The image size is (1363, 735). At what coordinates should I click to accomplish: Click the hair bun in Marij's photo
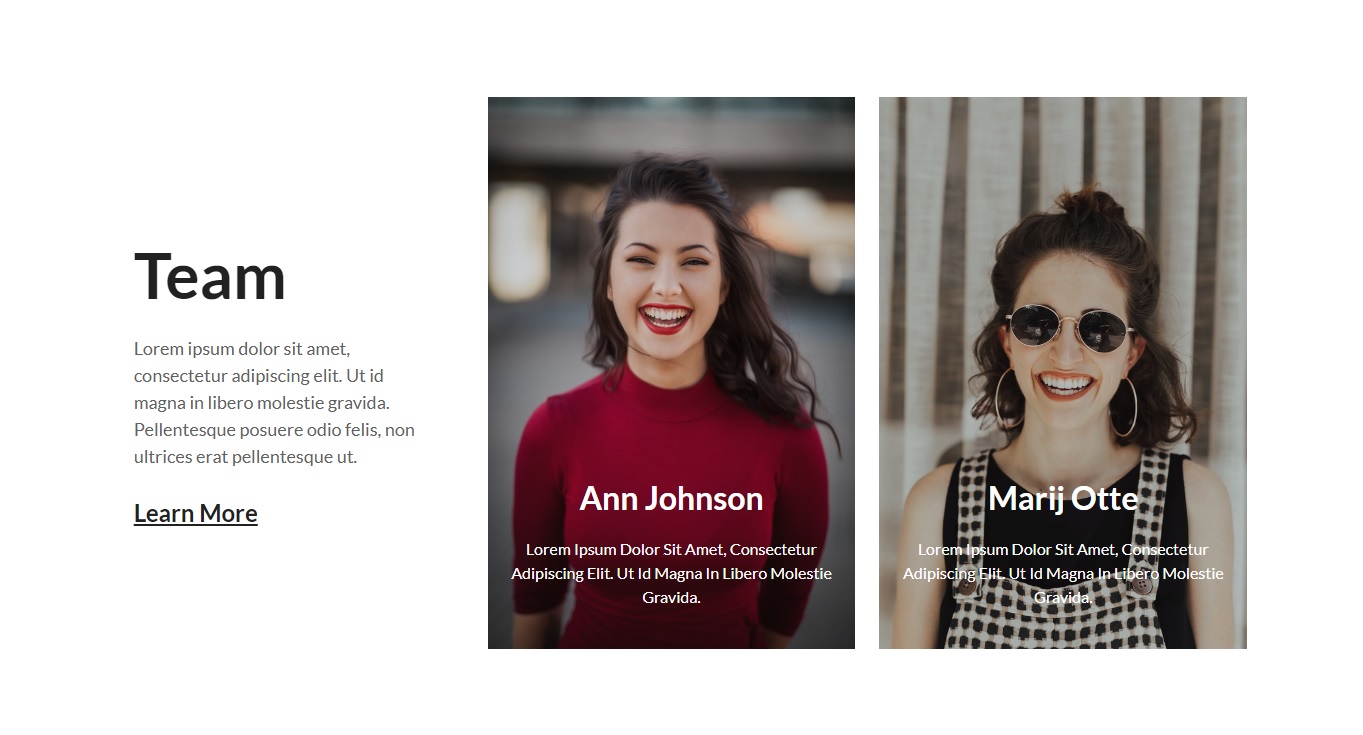click(1088, 205)
